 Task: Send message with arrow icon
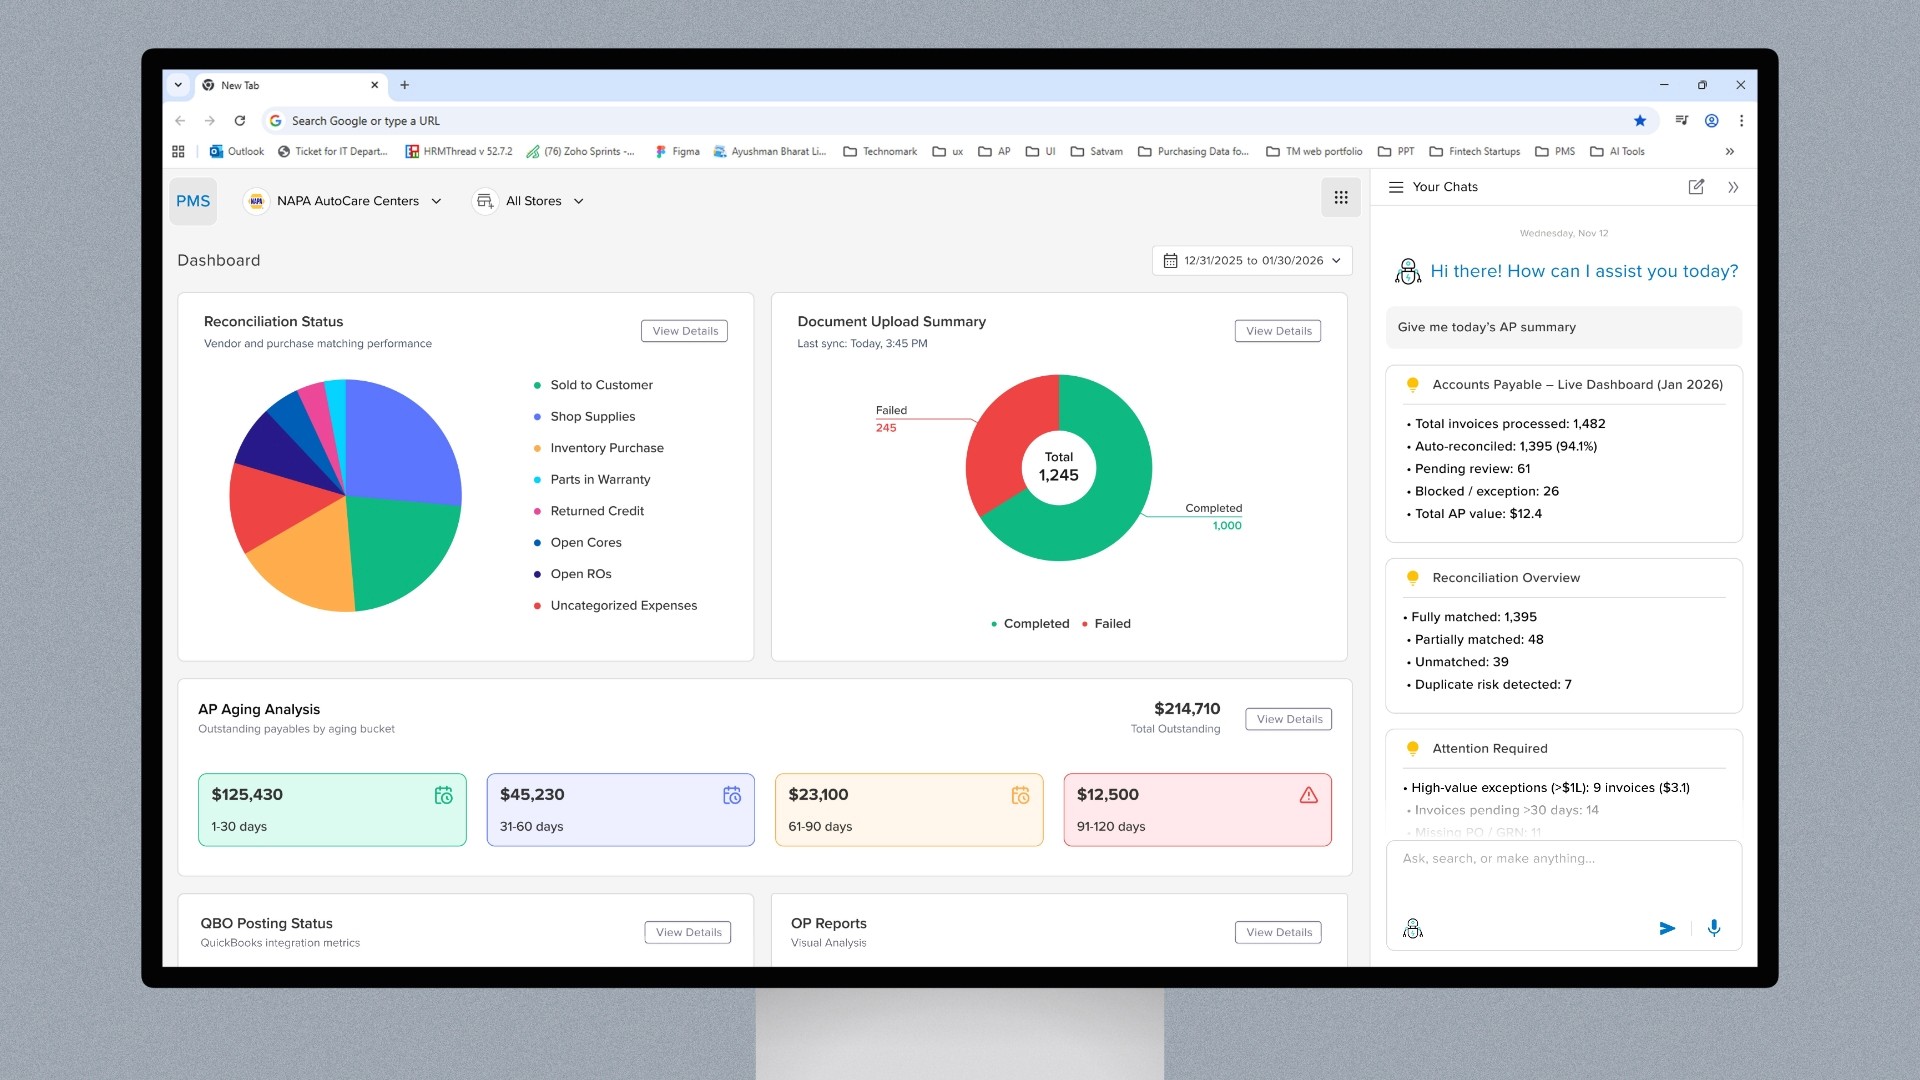tap(1667, 928)
